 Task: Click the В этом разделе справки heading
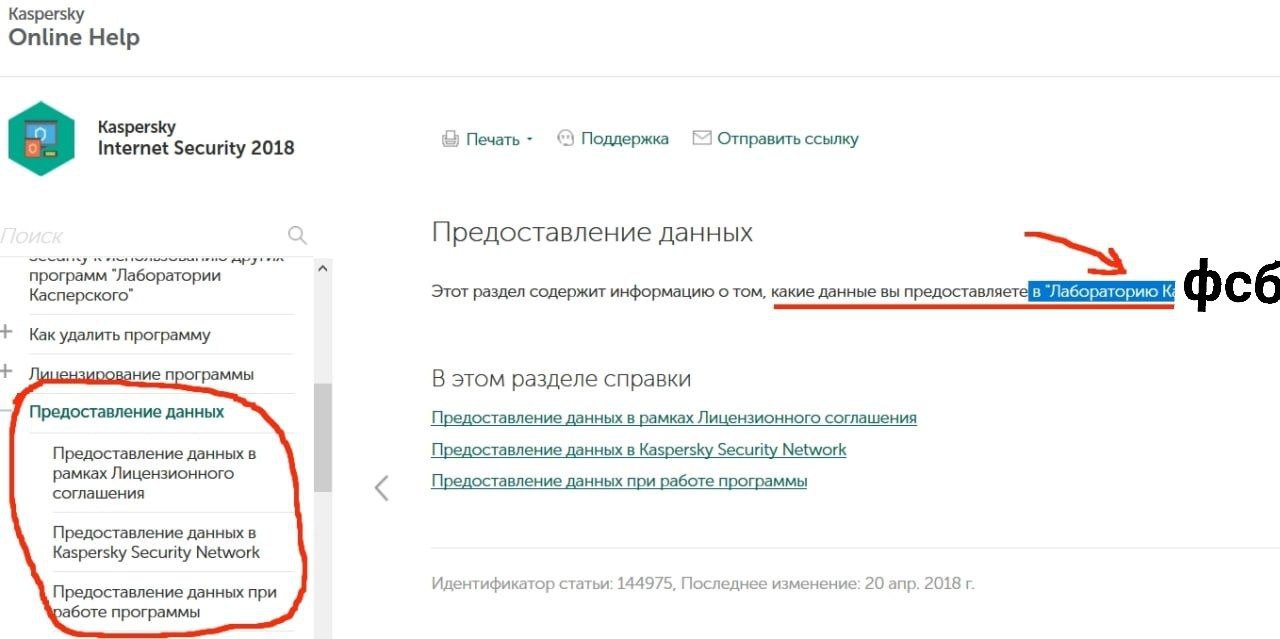coord(561,379)
